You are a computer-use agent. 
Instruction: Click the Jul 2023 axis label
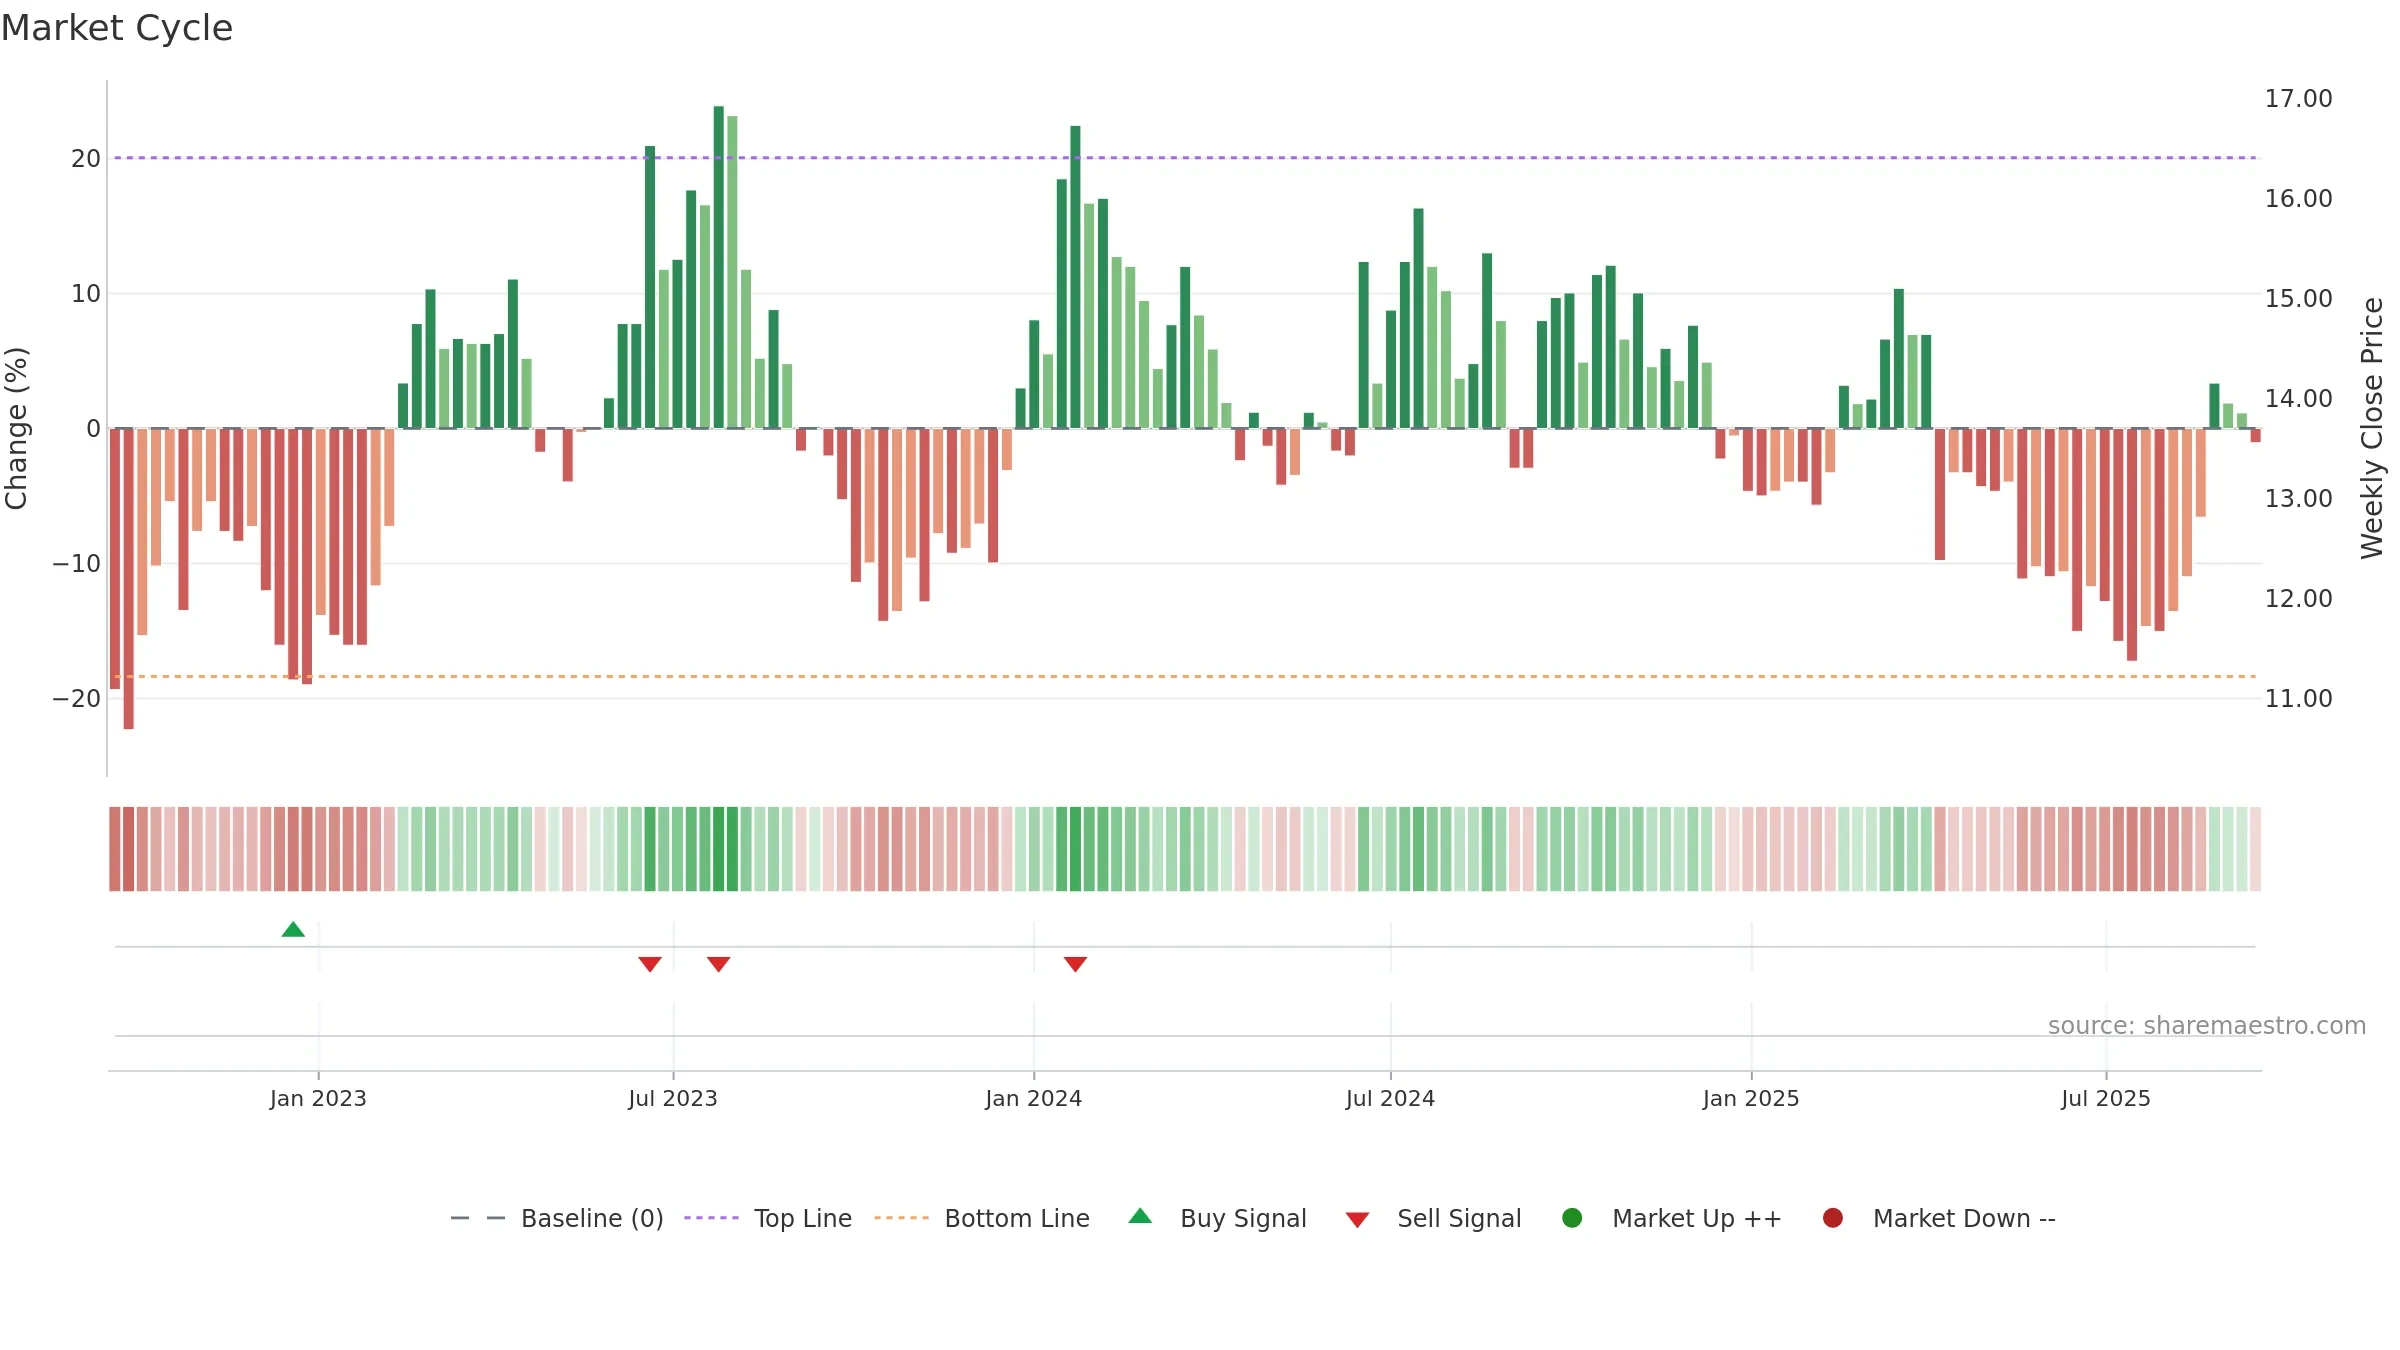coord(673,1099)
